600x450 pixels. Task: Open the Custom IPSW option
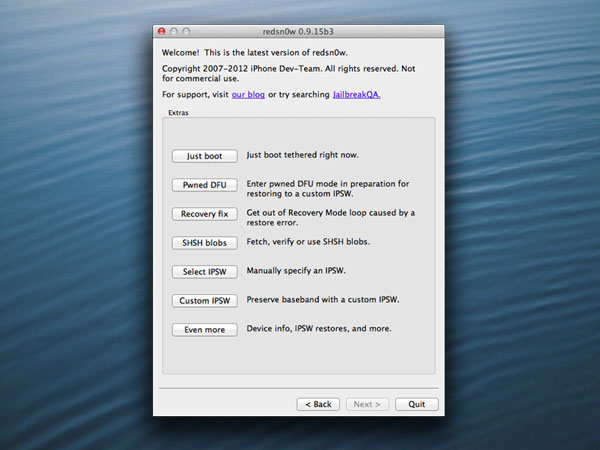(x=204, y=301)
